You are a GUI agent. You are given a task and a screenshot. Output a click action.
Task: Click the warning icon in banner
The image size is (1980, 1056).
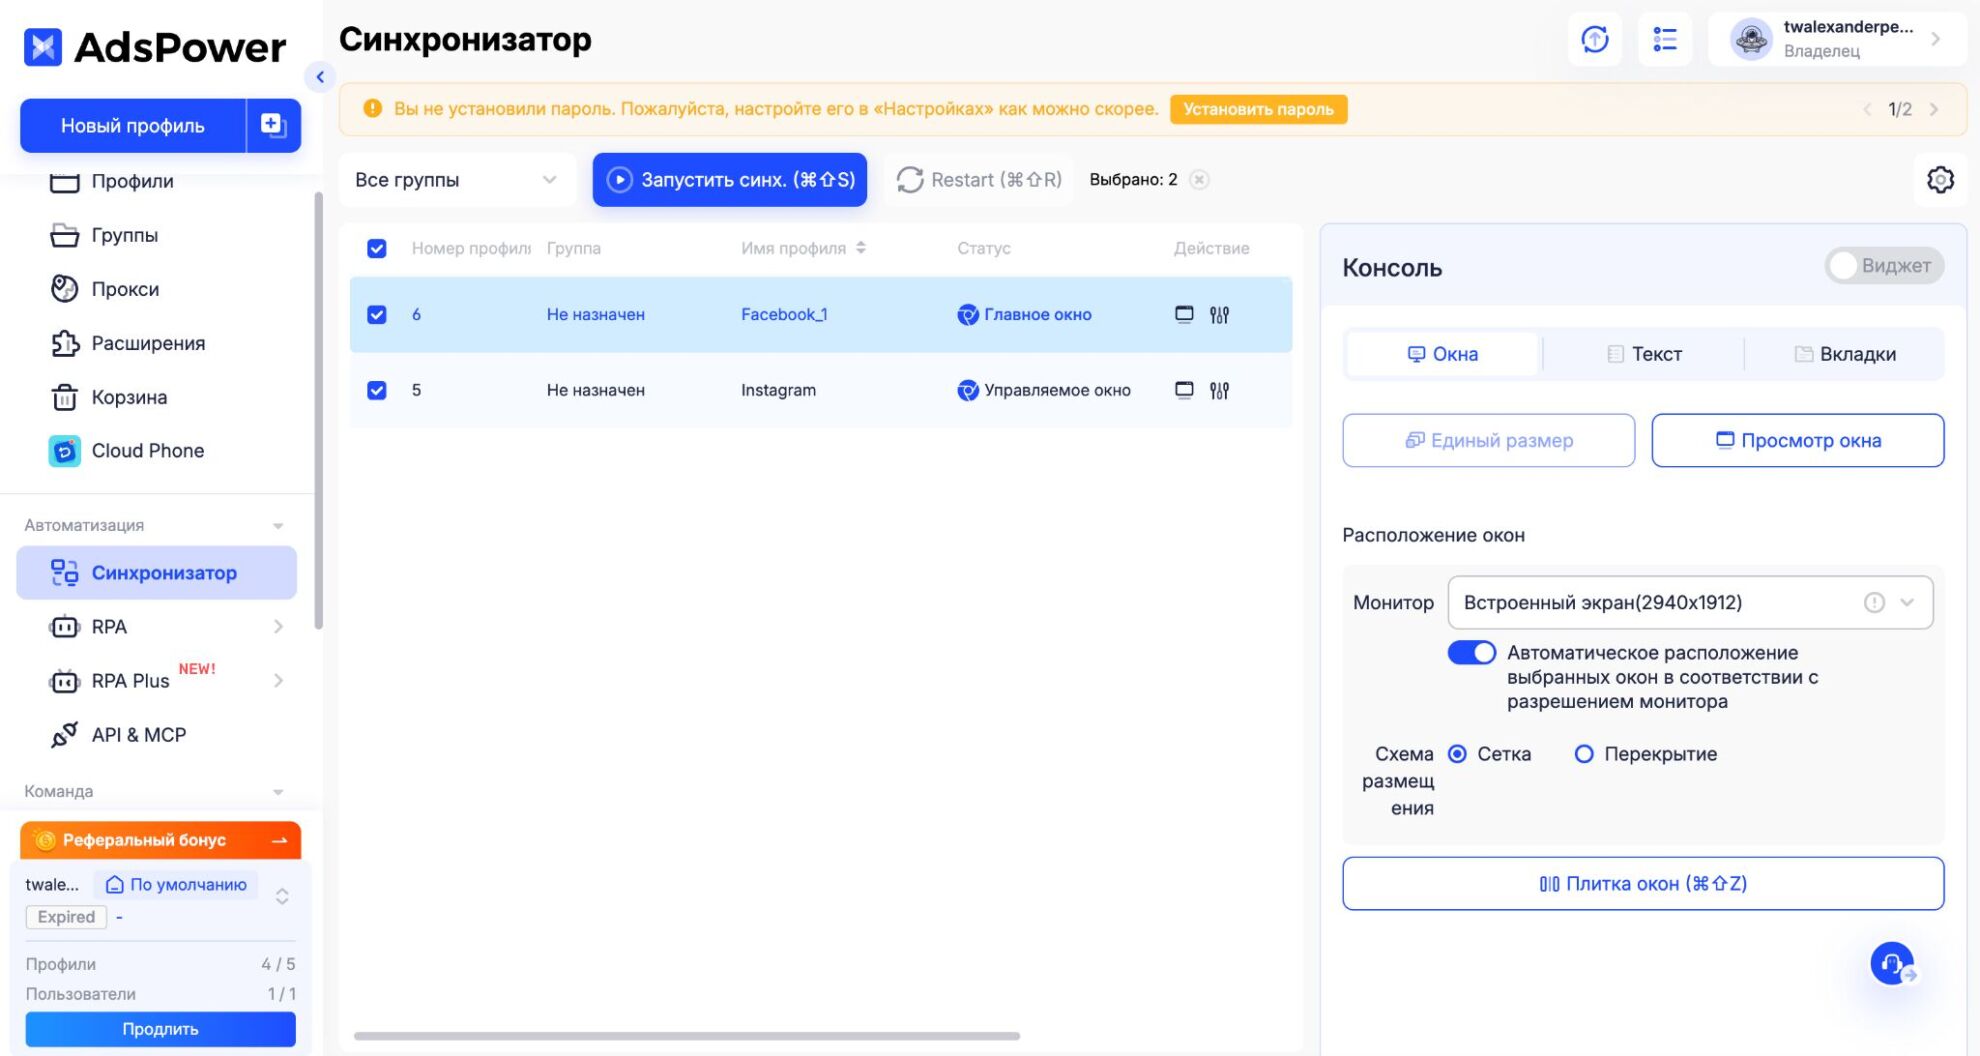[372, 108]
